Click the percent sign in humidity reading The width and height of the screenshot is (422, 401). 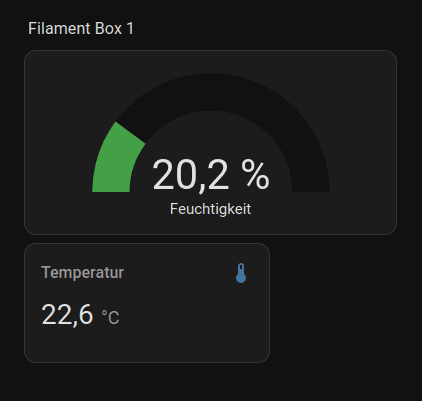pyautogui.click(x=255, y=174)
